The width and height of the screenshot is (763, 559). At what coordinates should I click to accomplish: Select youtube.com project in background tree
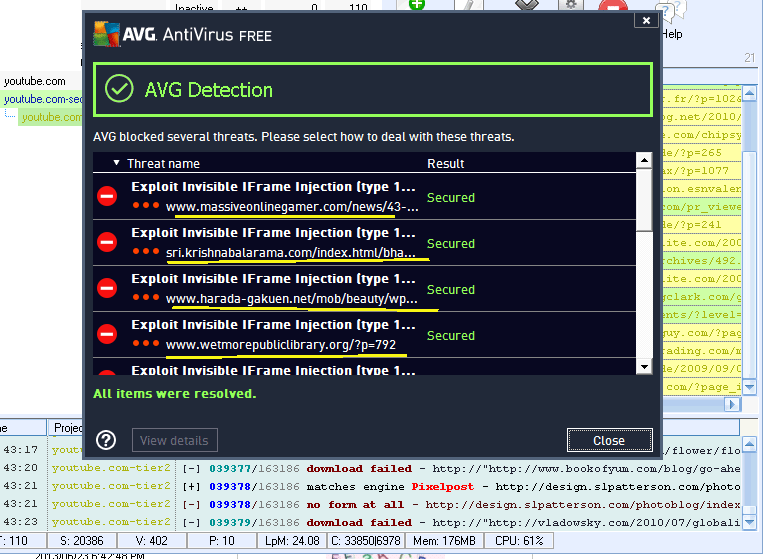coord(35,81)
